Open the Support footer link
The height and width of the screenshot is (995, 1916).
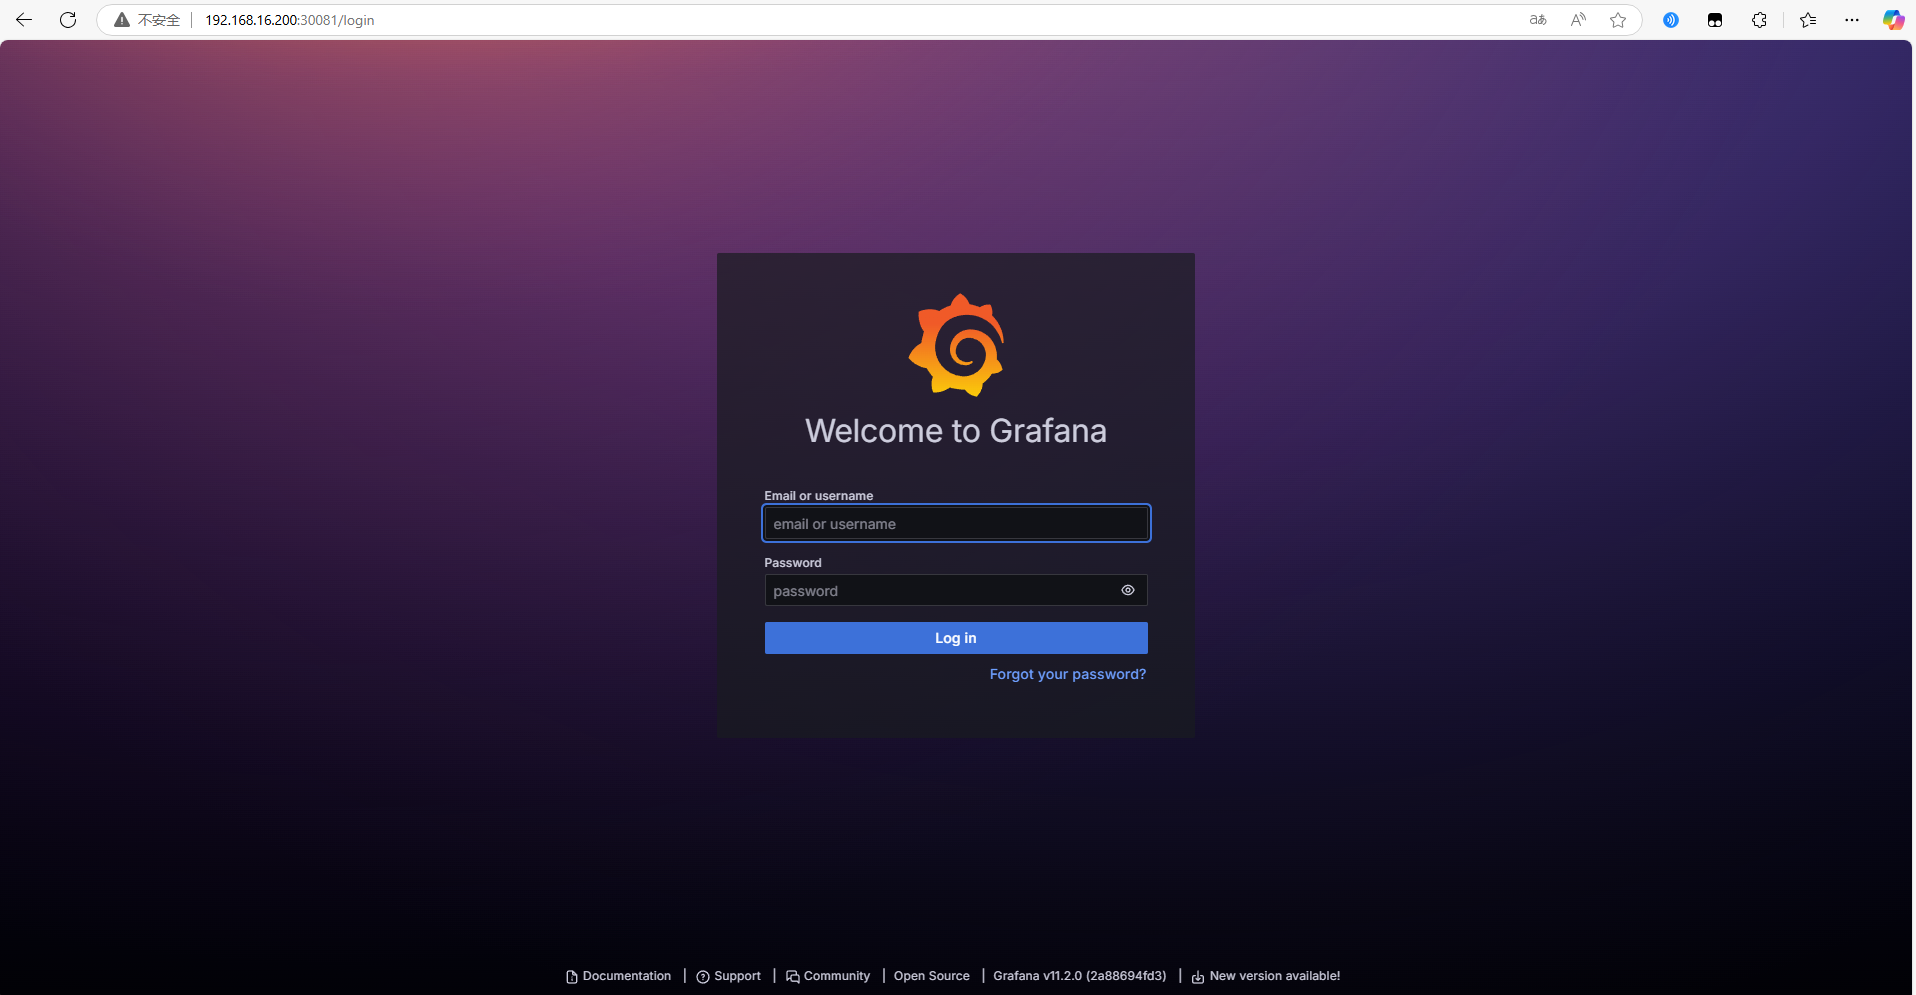729,976
